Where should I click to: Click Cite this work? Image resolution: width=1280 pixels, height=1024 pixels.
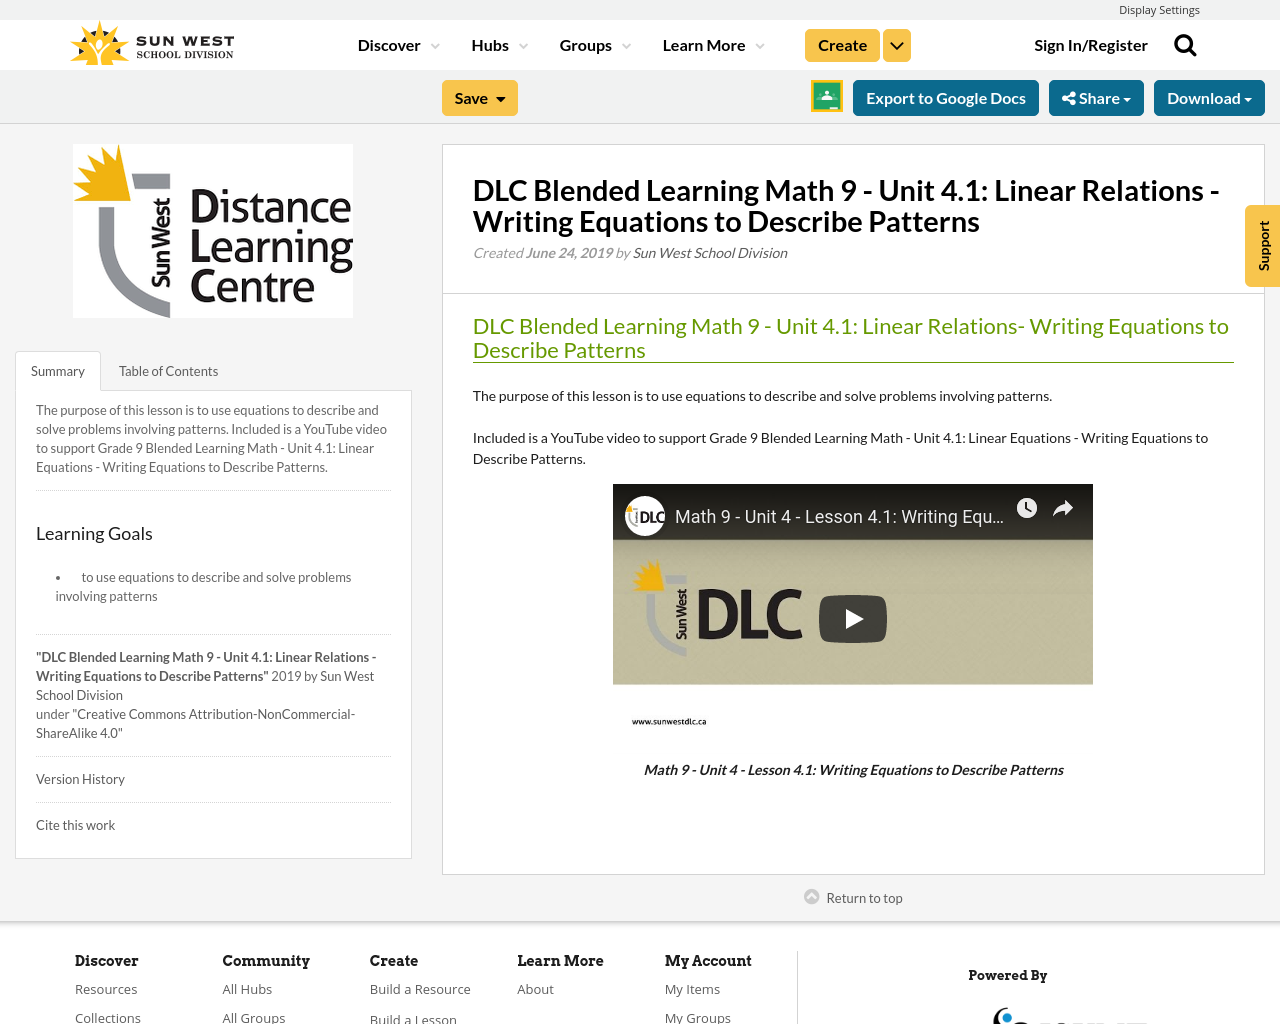point(75,823)
